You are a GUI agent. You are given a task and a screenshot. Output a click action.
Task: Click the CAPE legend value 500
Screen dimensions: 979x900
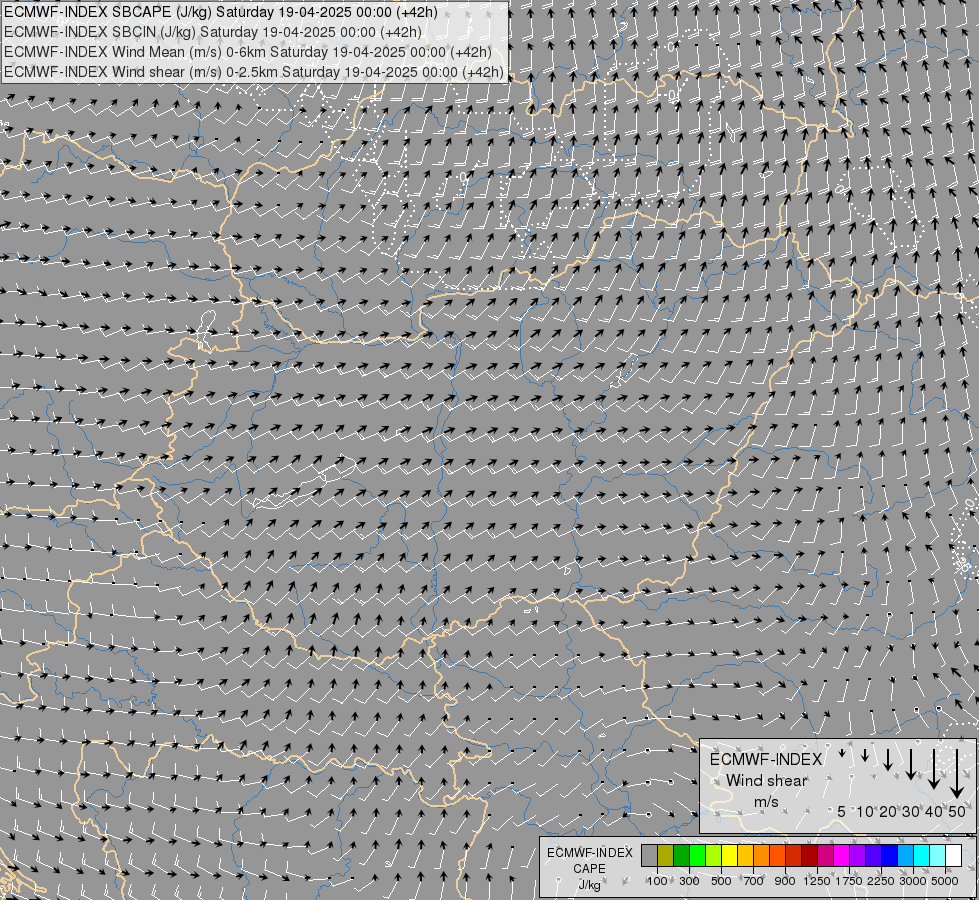[721, 881]
